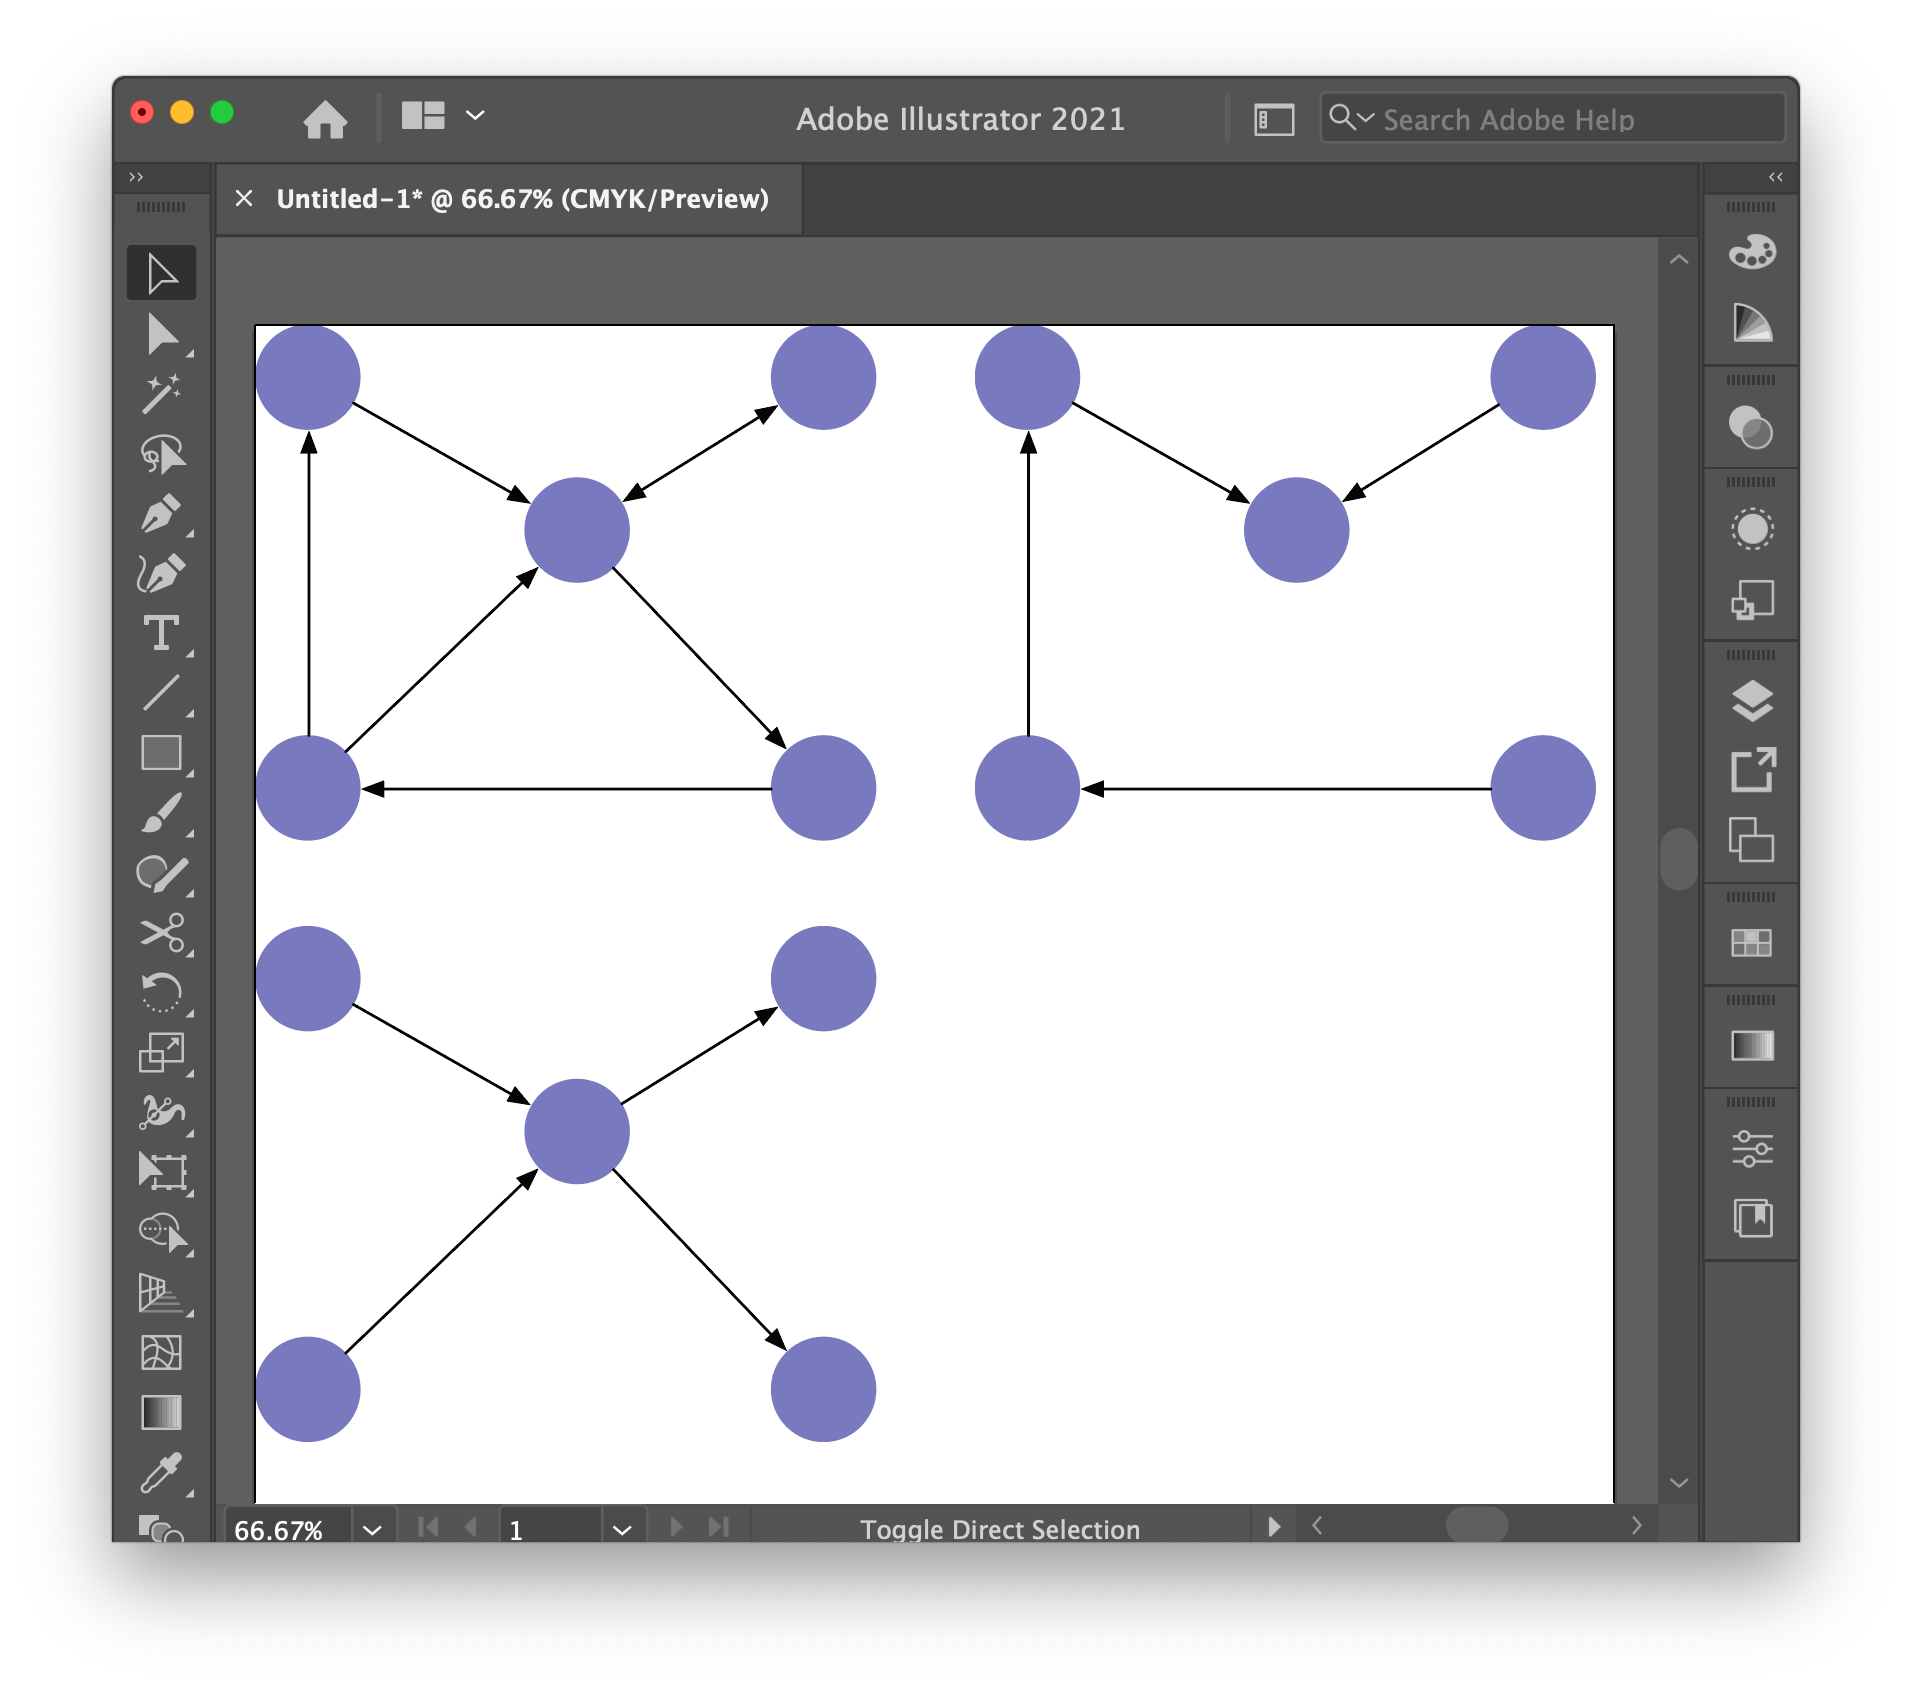Open the Artboards panel icon
This screenshot has height=1690, width=1912.
pyautogui.click(x=1752, y=840)
